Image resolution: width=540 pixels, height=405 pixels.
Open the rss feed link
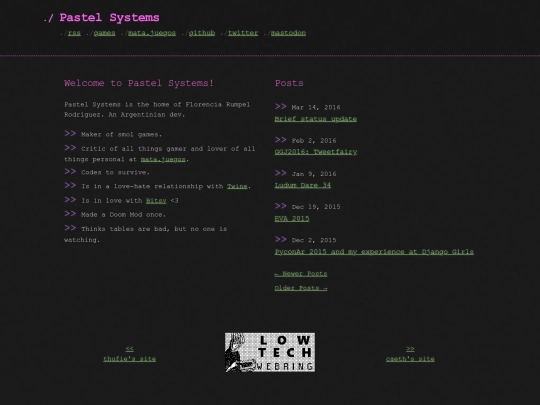[74, 33]
